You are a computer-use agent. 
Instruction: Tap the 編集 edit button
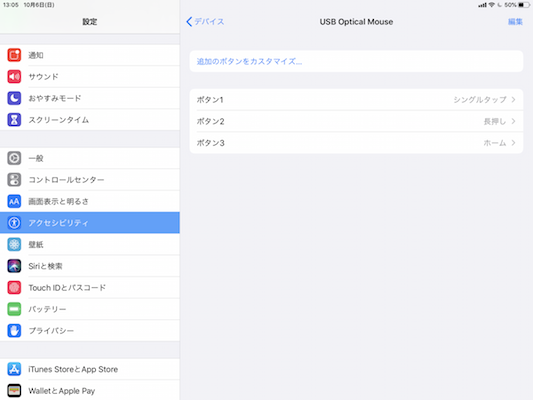(x=515, y=22)
